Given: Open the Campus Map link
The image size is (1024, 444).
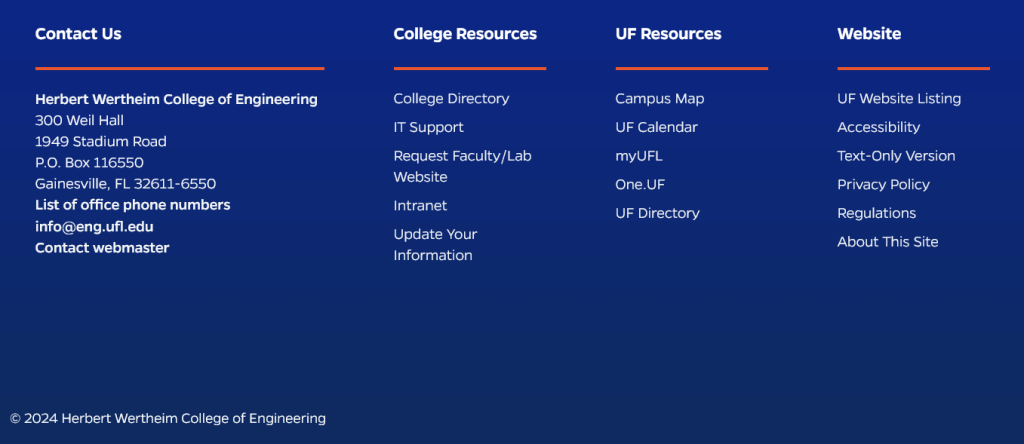Looking at the screenshot, I should 660,99.
